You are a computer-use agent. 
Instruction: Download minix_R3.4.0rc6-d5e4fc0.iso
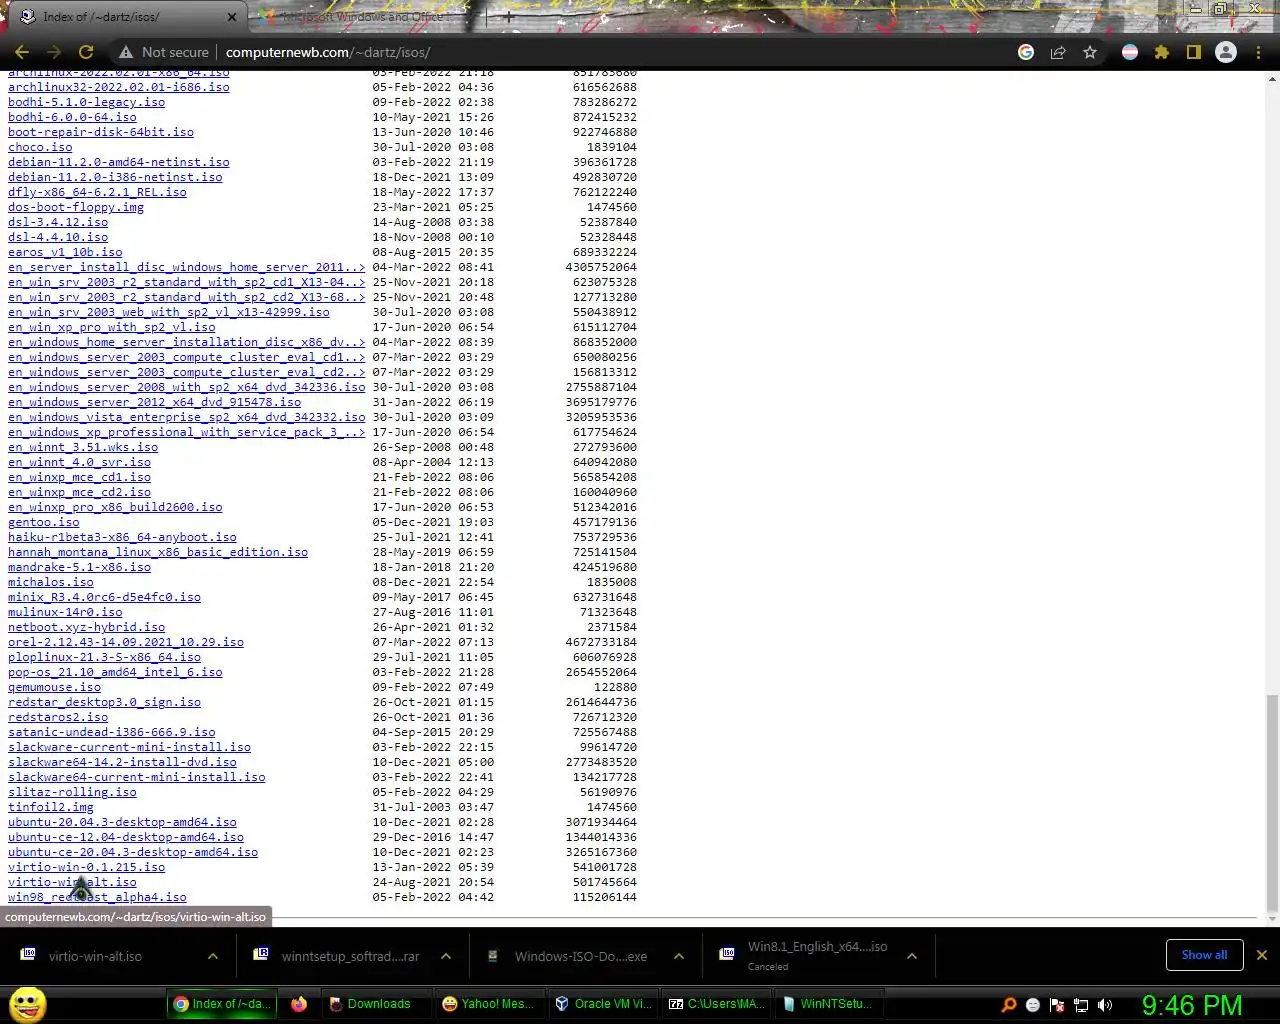click(105, 597)
